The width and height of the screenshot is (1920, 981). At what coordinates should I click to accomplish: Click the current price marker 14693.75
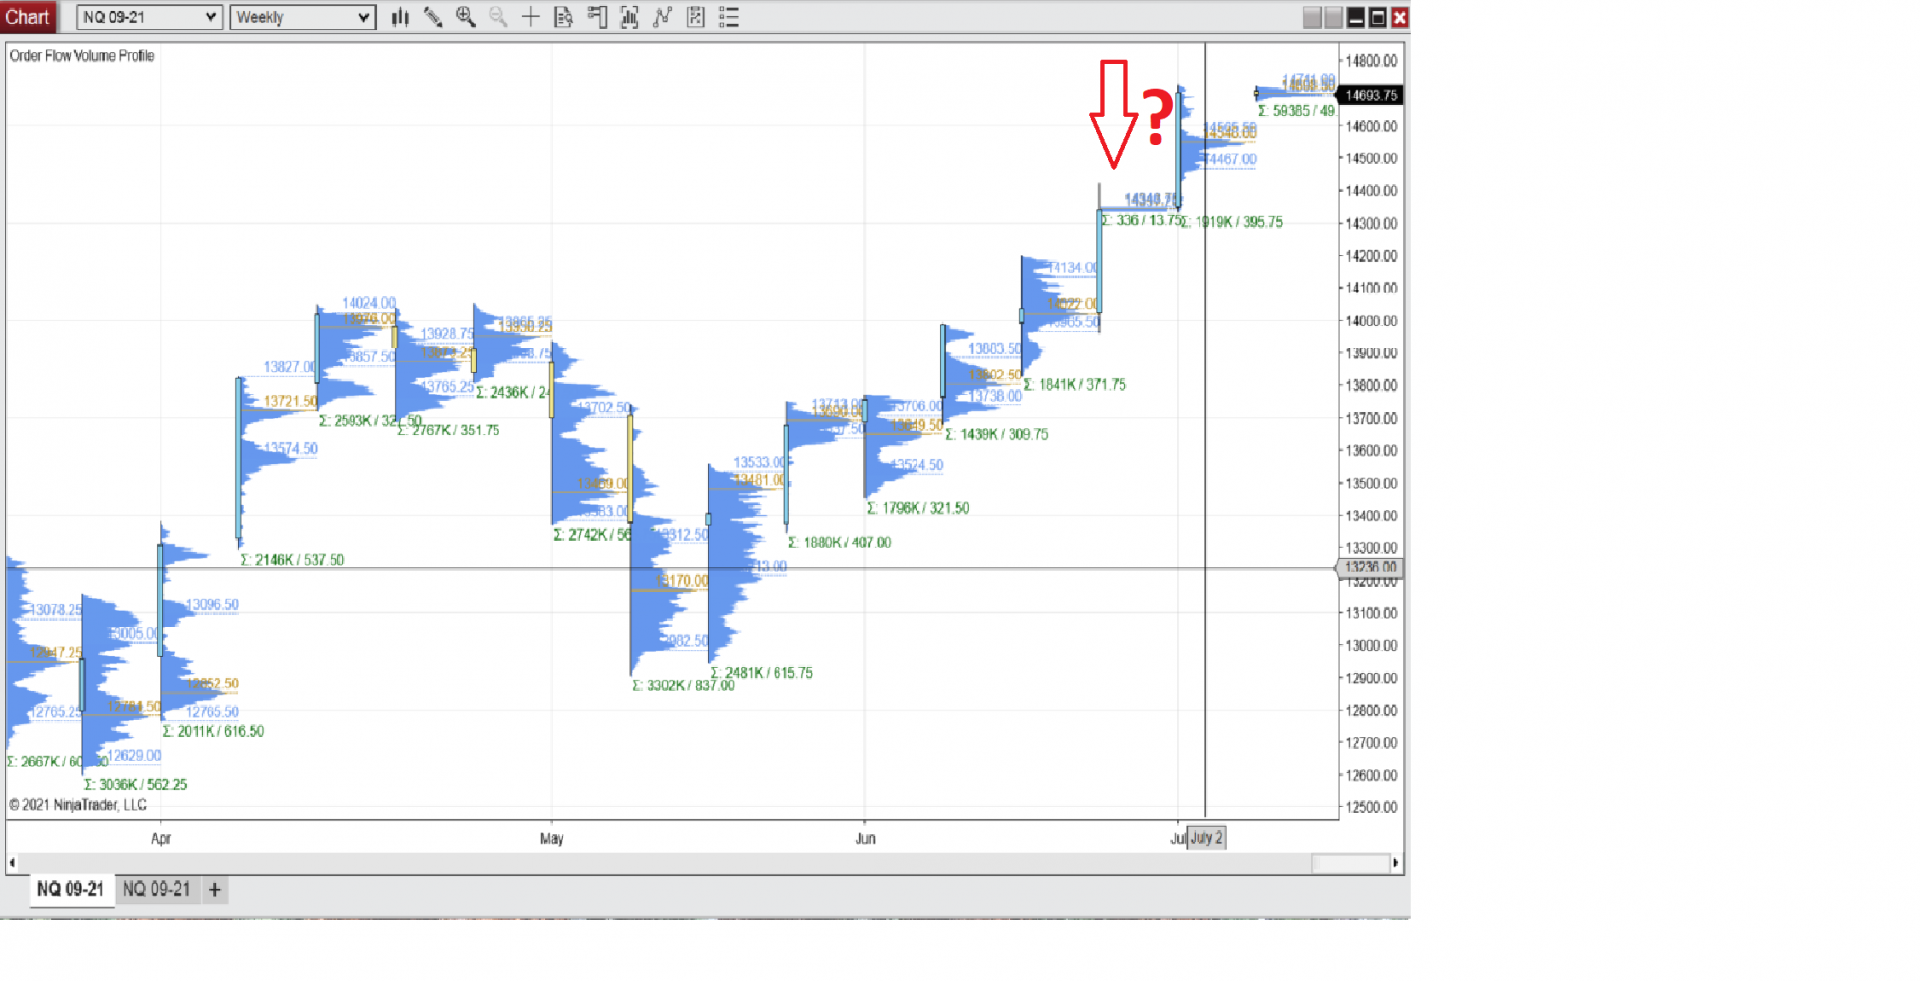coord(1371,95)
